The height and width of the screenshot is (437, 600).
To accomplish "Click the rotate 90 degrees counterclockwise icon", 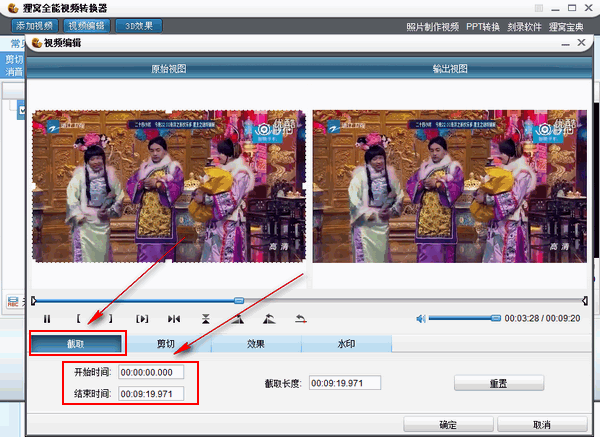I will tap(269, 319).
